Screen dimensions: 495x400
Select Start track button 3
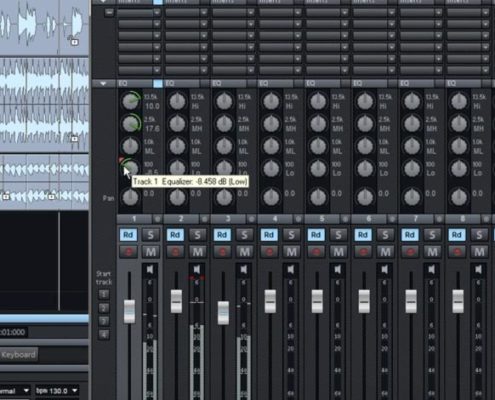point(104,321)
